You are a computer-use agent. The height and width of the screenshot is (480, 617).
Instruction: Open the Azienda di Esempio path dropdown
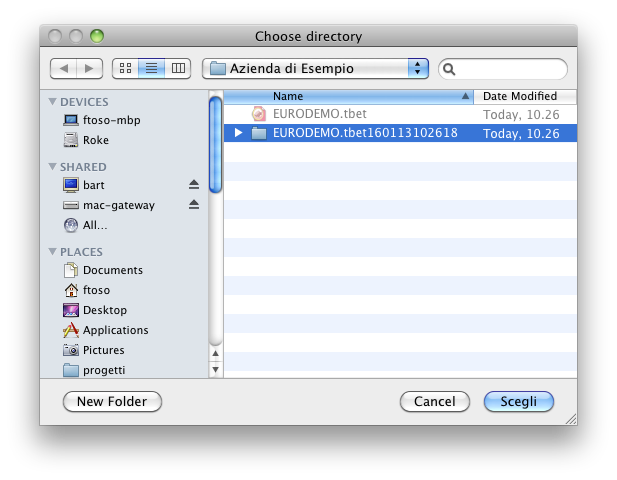pos(315,69)
